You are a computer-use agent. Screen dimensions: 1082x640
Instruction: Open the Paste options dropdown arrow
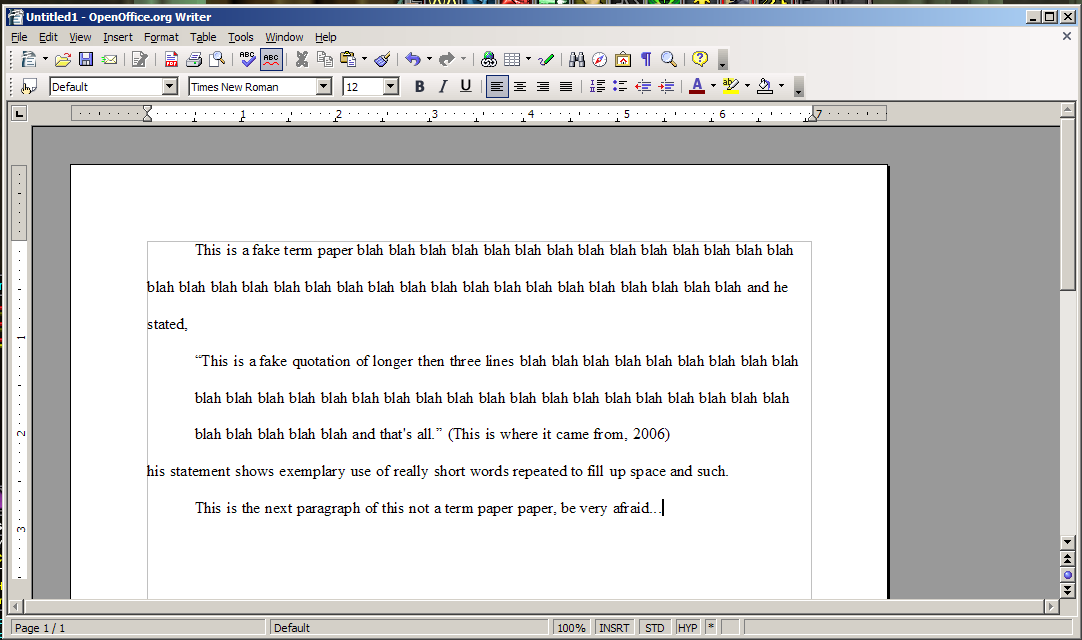(x=364, y=60)
